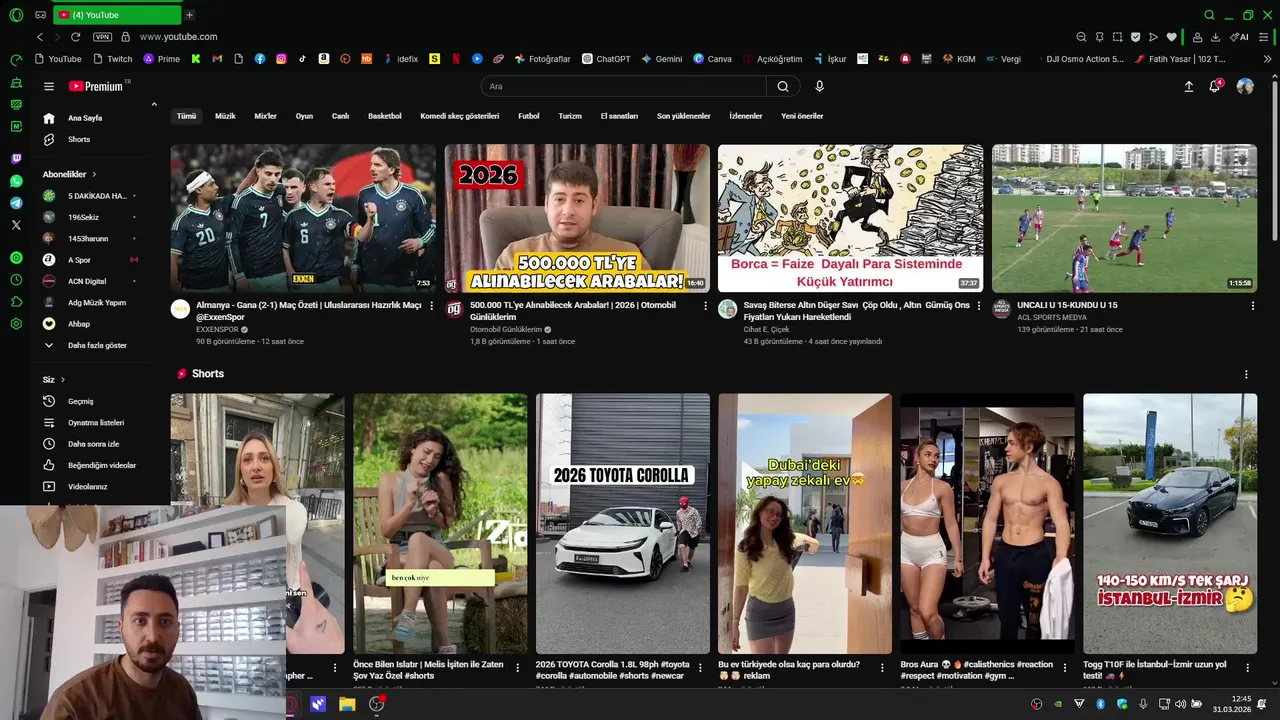Select the Futbol filter chip

(529, 116)
